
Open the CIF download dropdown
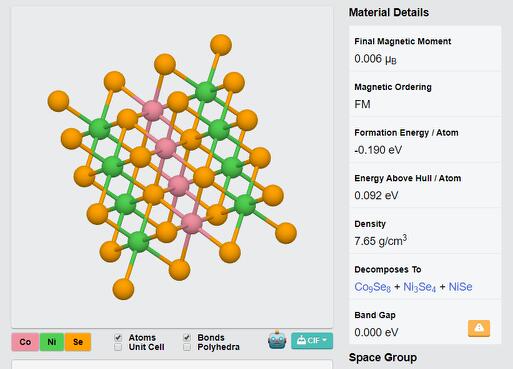coord(312,340)
